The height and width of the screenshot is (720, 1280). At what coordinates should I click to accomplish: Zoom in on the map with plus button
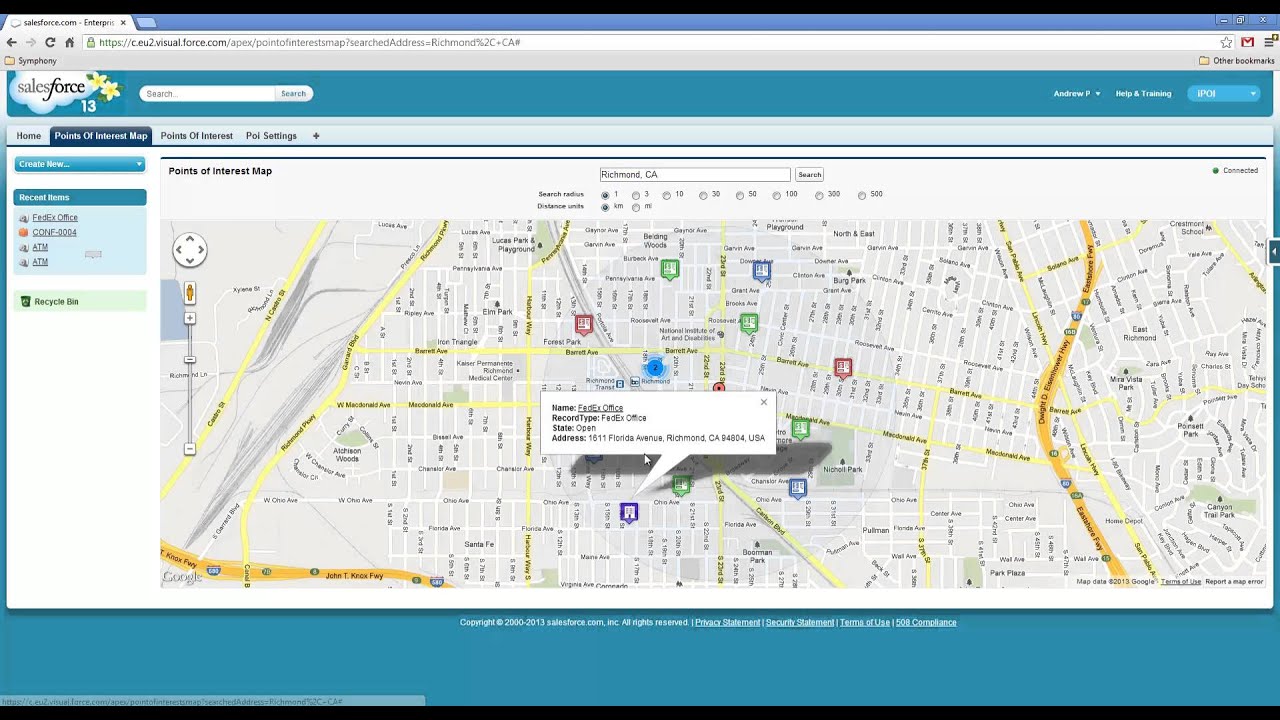190,318
